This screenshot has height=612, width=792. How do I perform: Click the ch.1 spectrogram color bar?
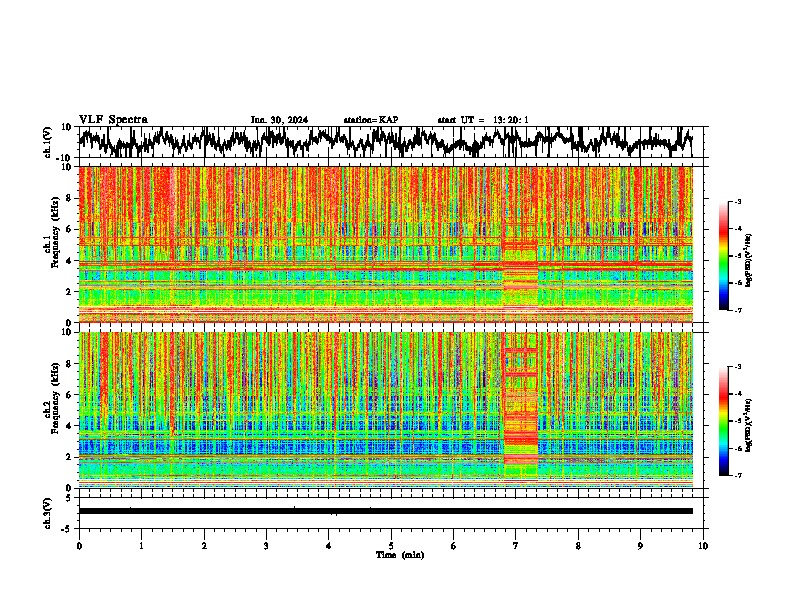pos(723,256)
